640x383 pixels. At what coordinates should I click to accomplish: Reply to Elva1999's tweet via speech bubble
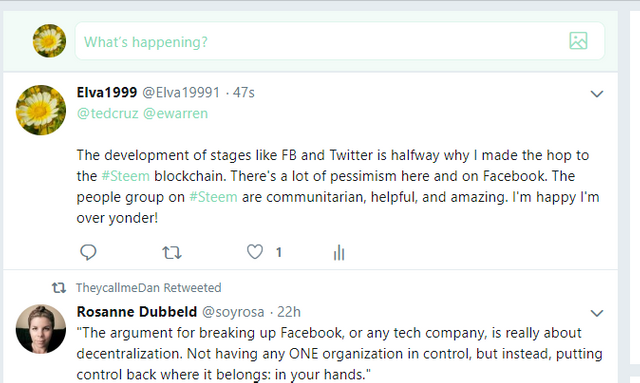coord(88,252)
